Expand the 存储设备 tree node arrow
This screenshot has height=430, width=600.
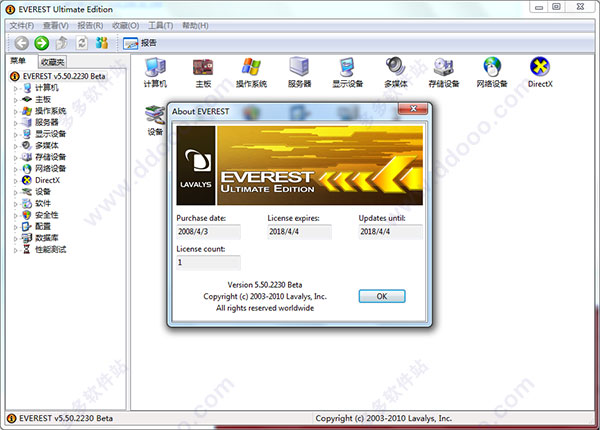click(16, 158)
